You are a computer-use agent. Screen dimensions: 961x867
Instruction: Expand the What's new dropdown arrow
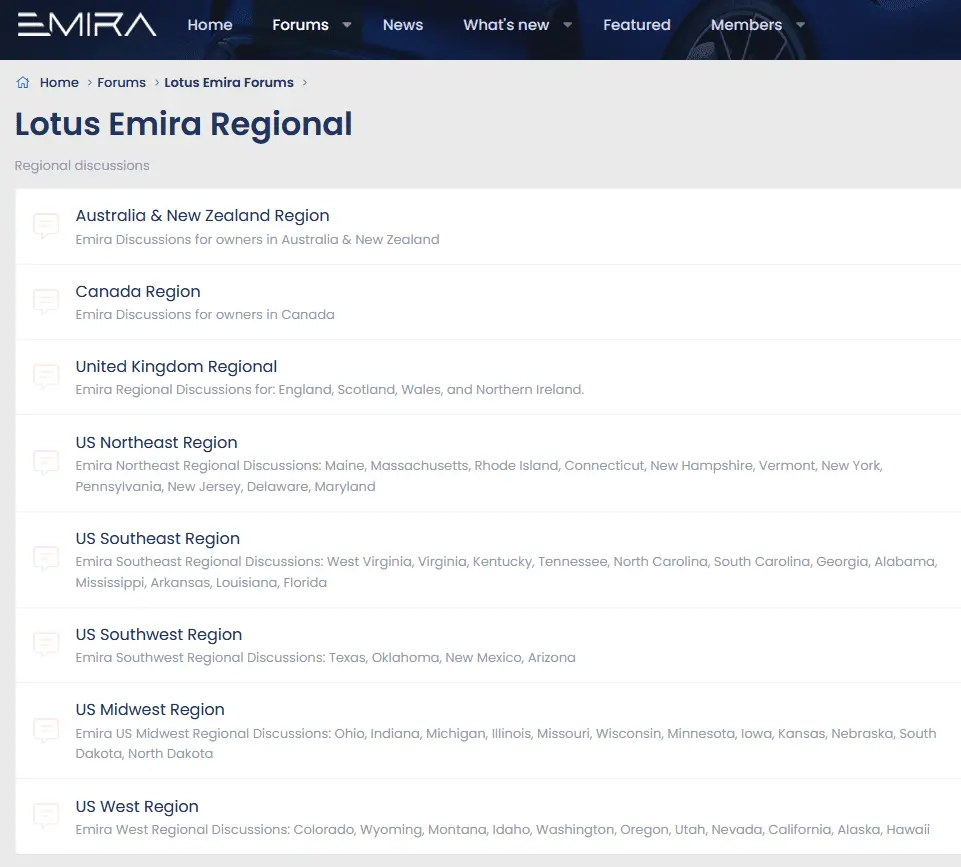click(x=567, y=25)
